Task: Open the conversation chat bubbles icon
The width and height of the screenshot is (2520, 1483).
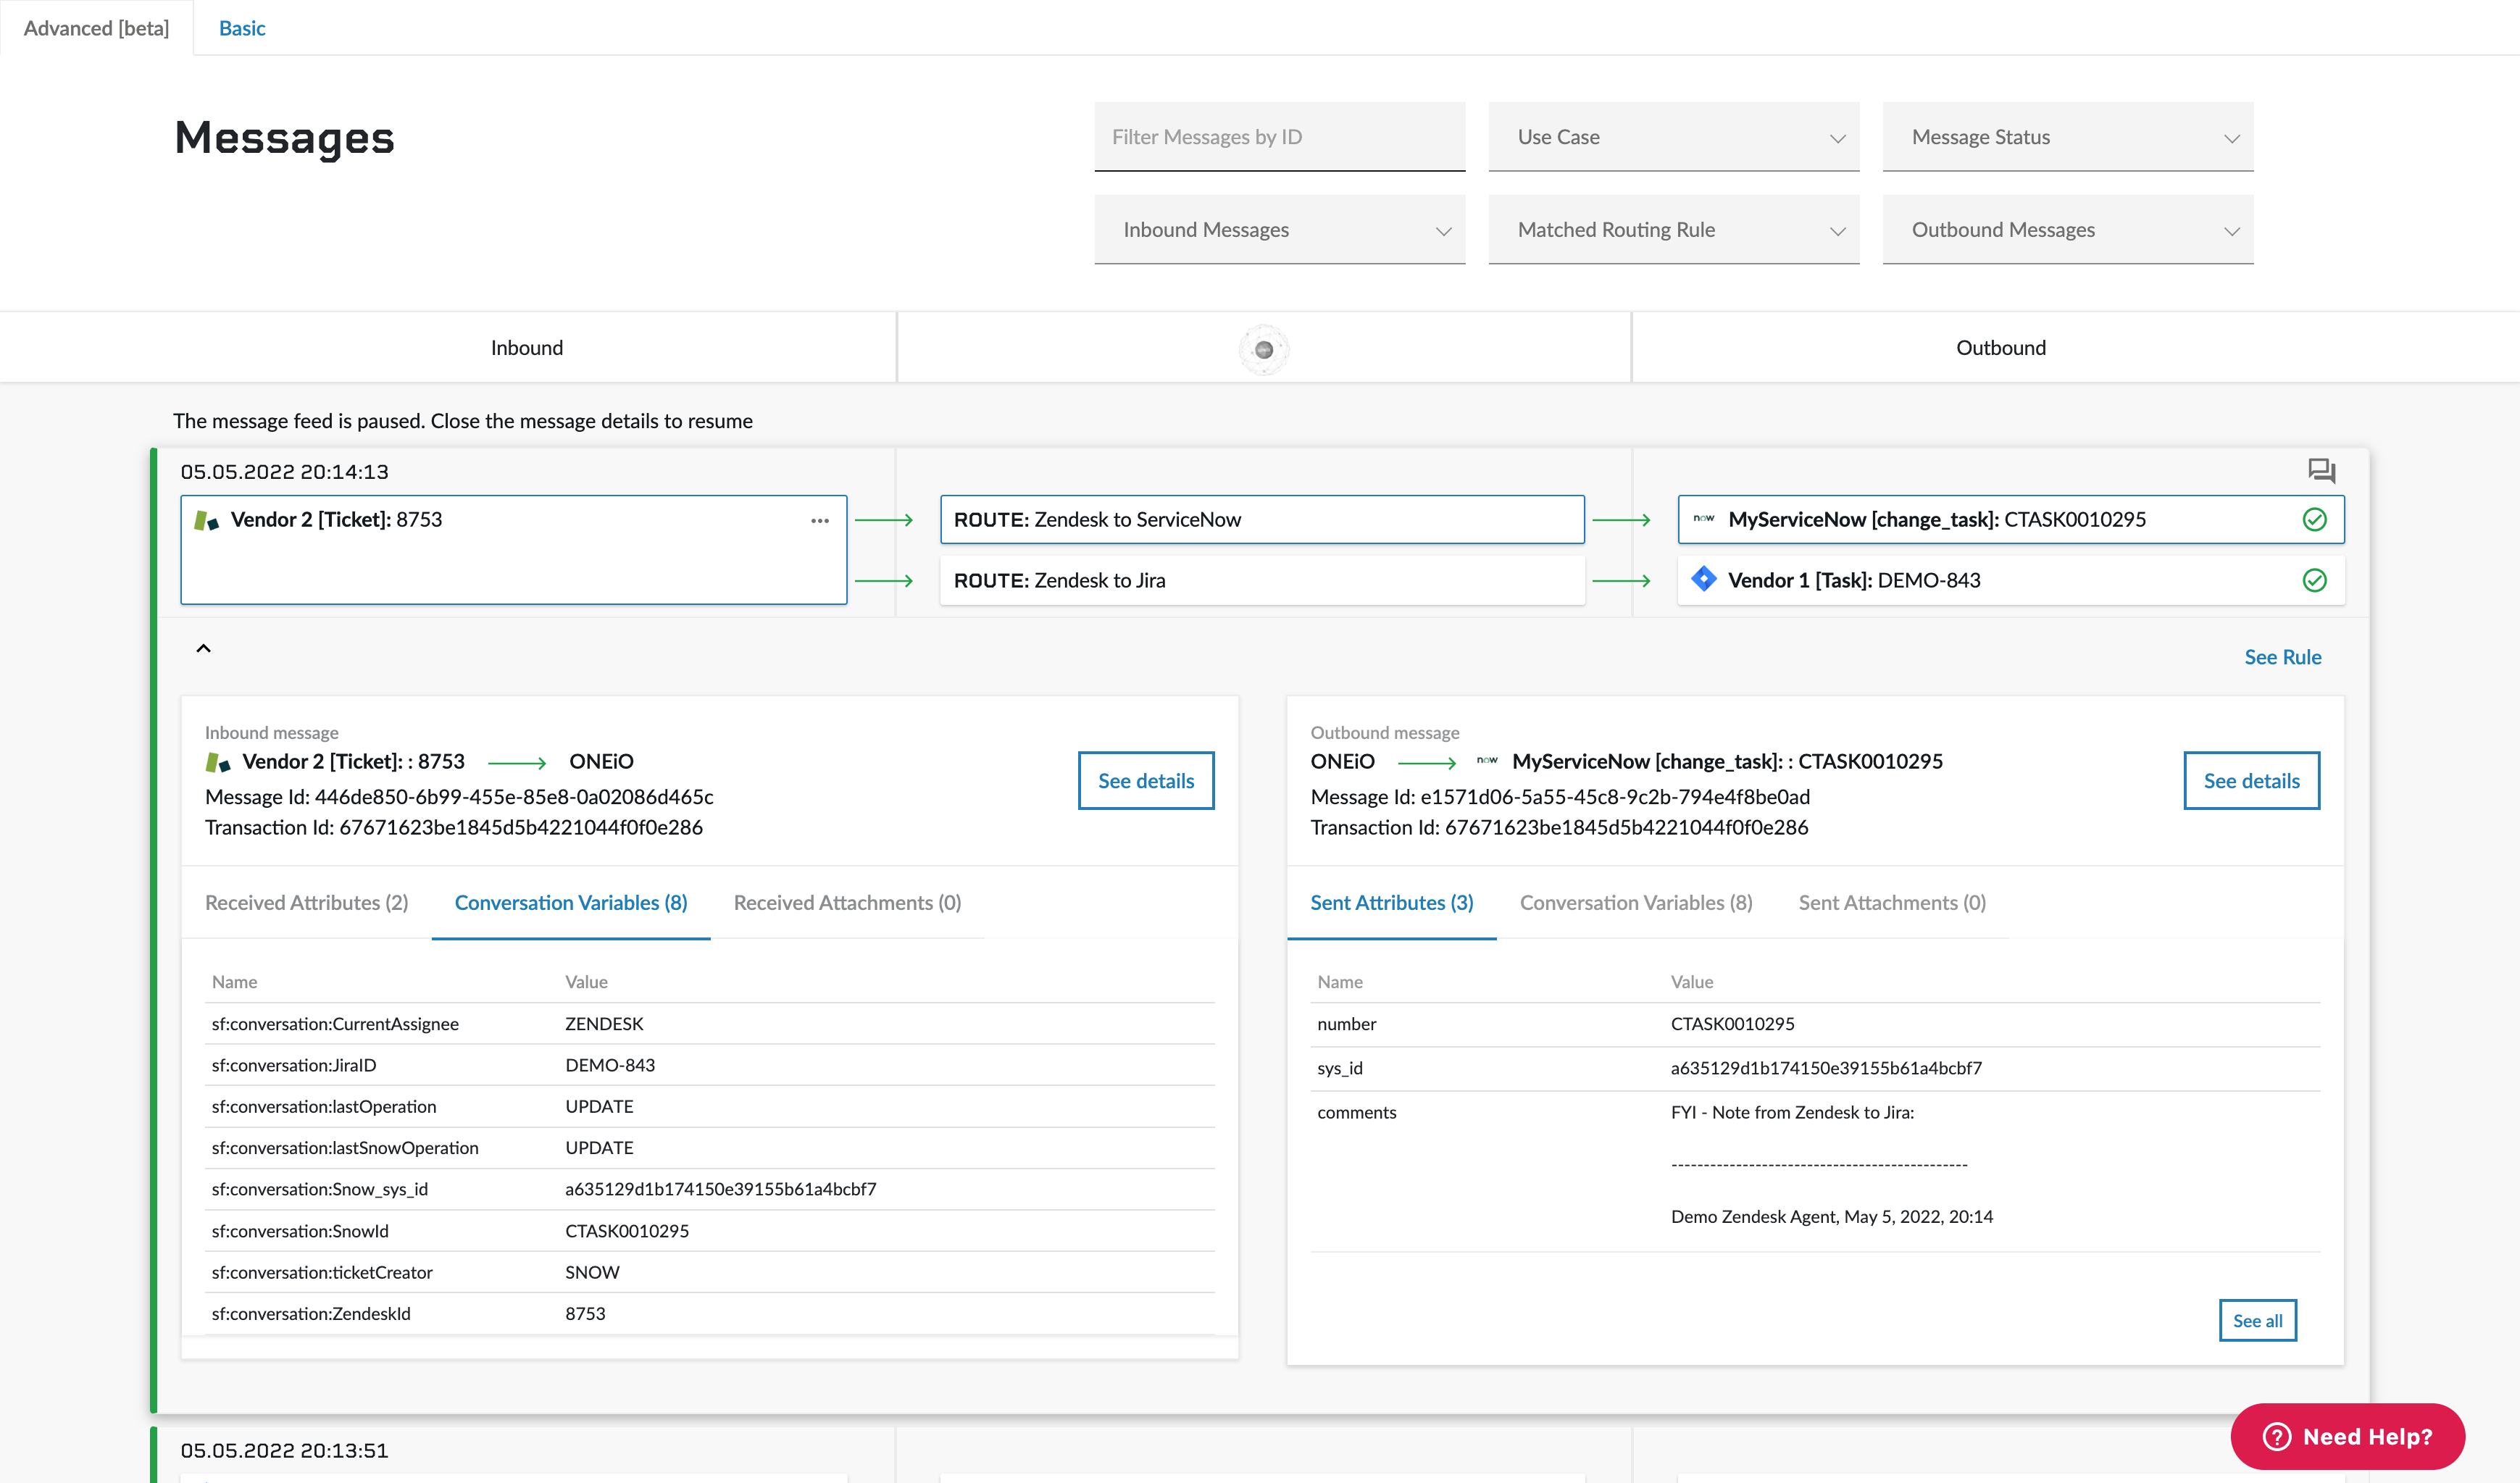Action: click(x=2321, y=471)
